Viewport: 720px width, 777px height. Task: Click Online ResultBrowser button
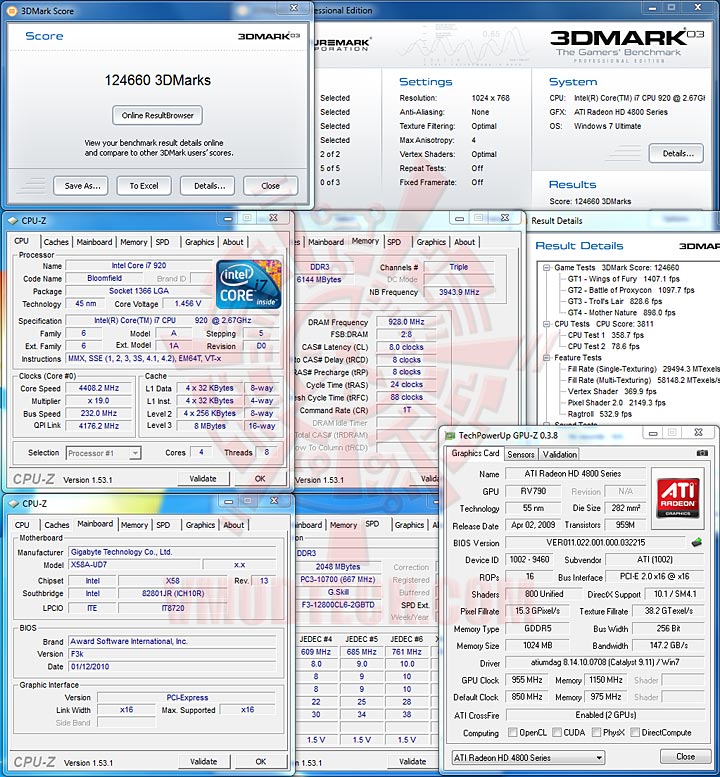(x=158, y=115)
